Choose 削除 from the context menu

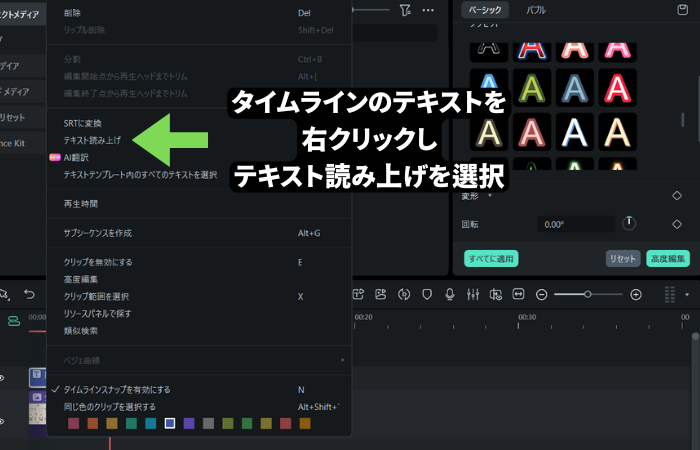click(199, 13)
